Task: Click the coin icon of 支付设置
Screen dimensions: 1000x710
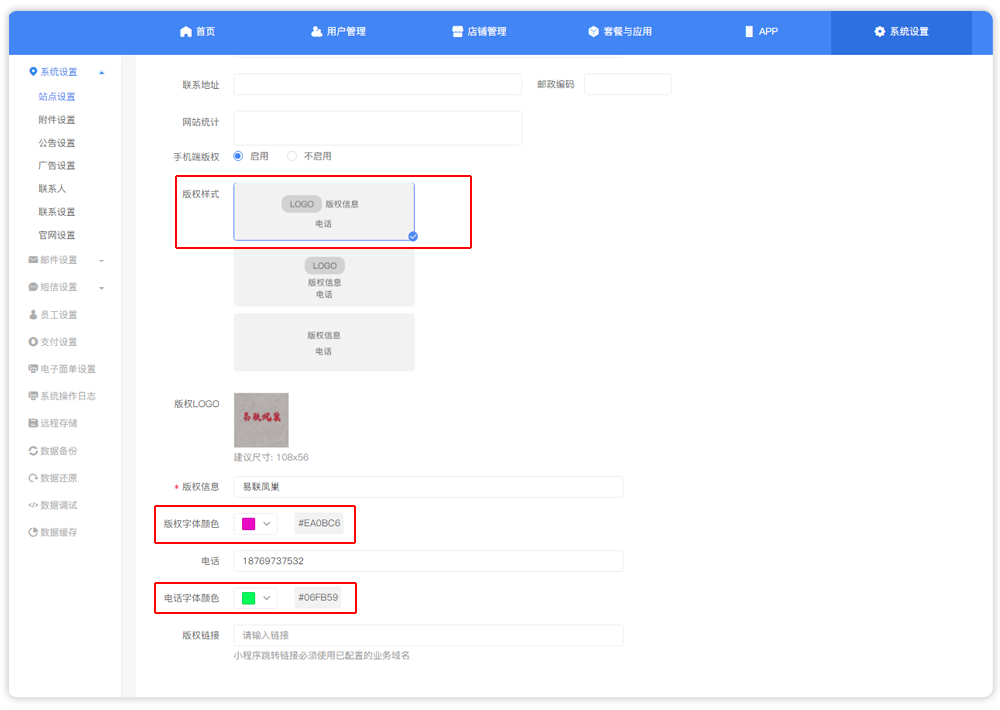Action: [33, 342]
